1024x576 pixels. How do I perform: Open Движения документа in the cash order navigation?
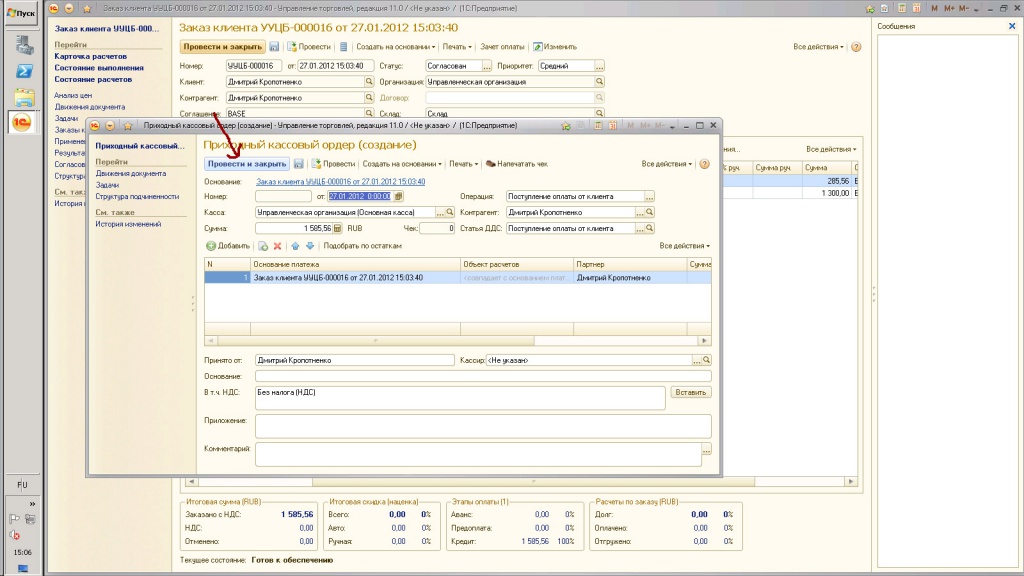click(131, 174)
